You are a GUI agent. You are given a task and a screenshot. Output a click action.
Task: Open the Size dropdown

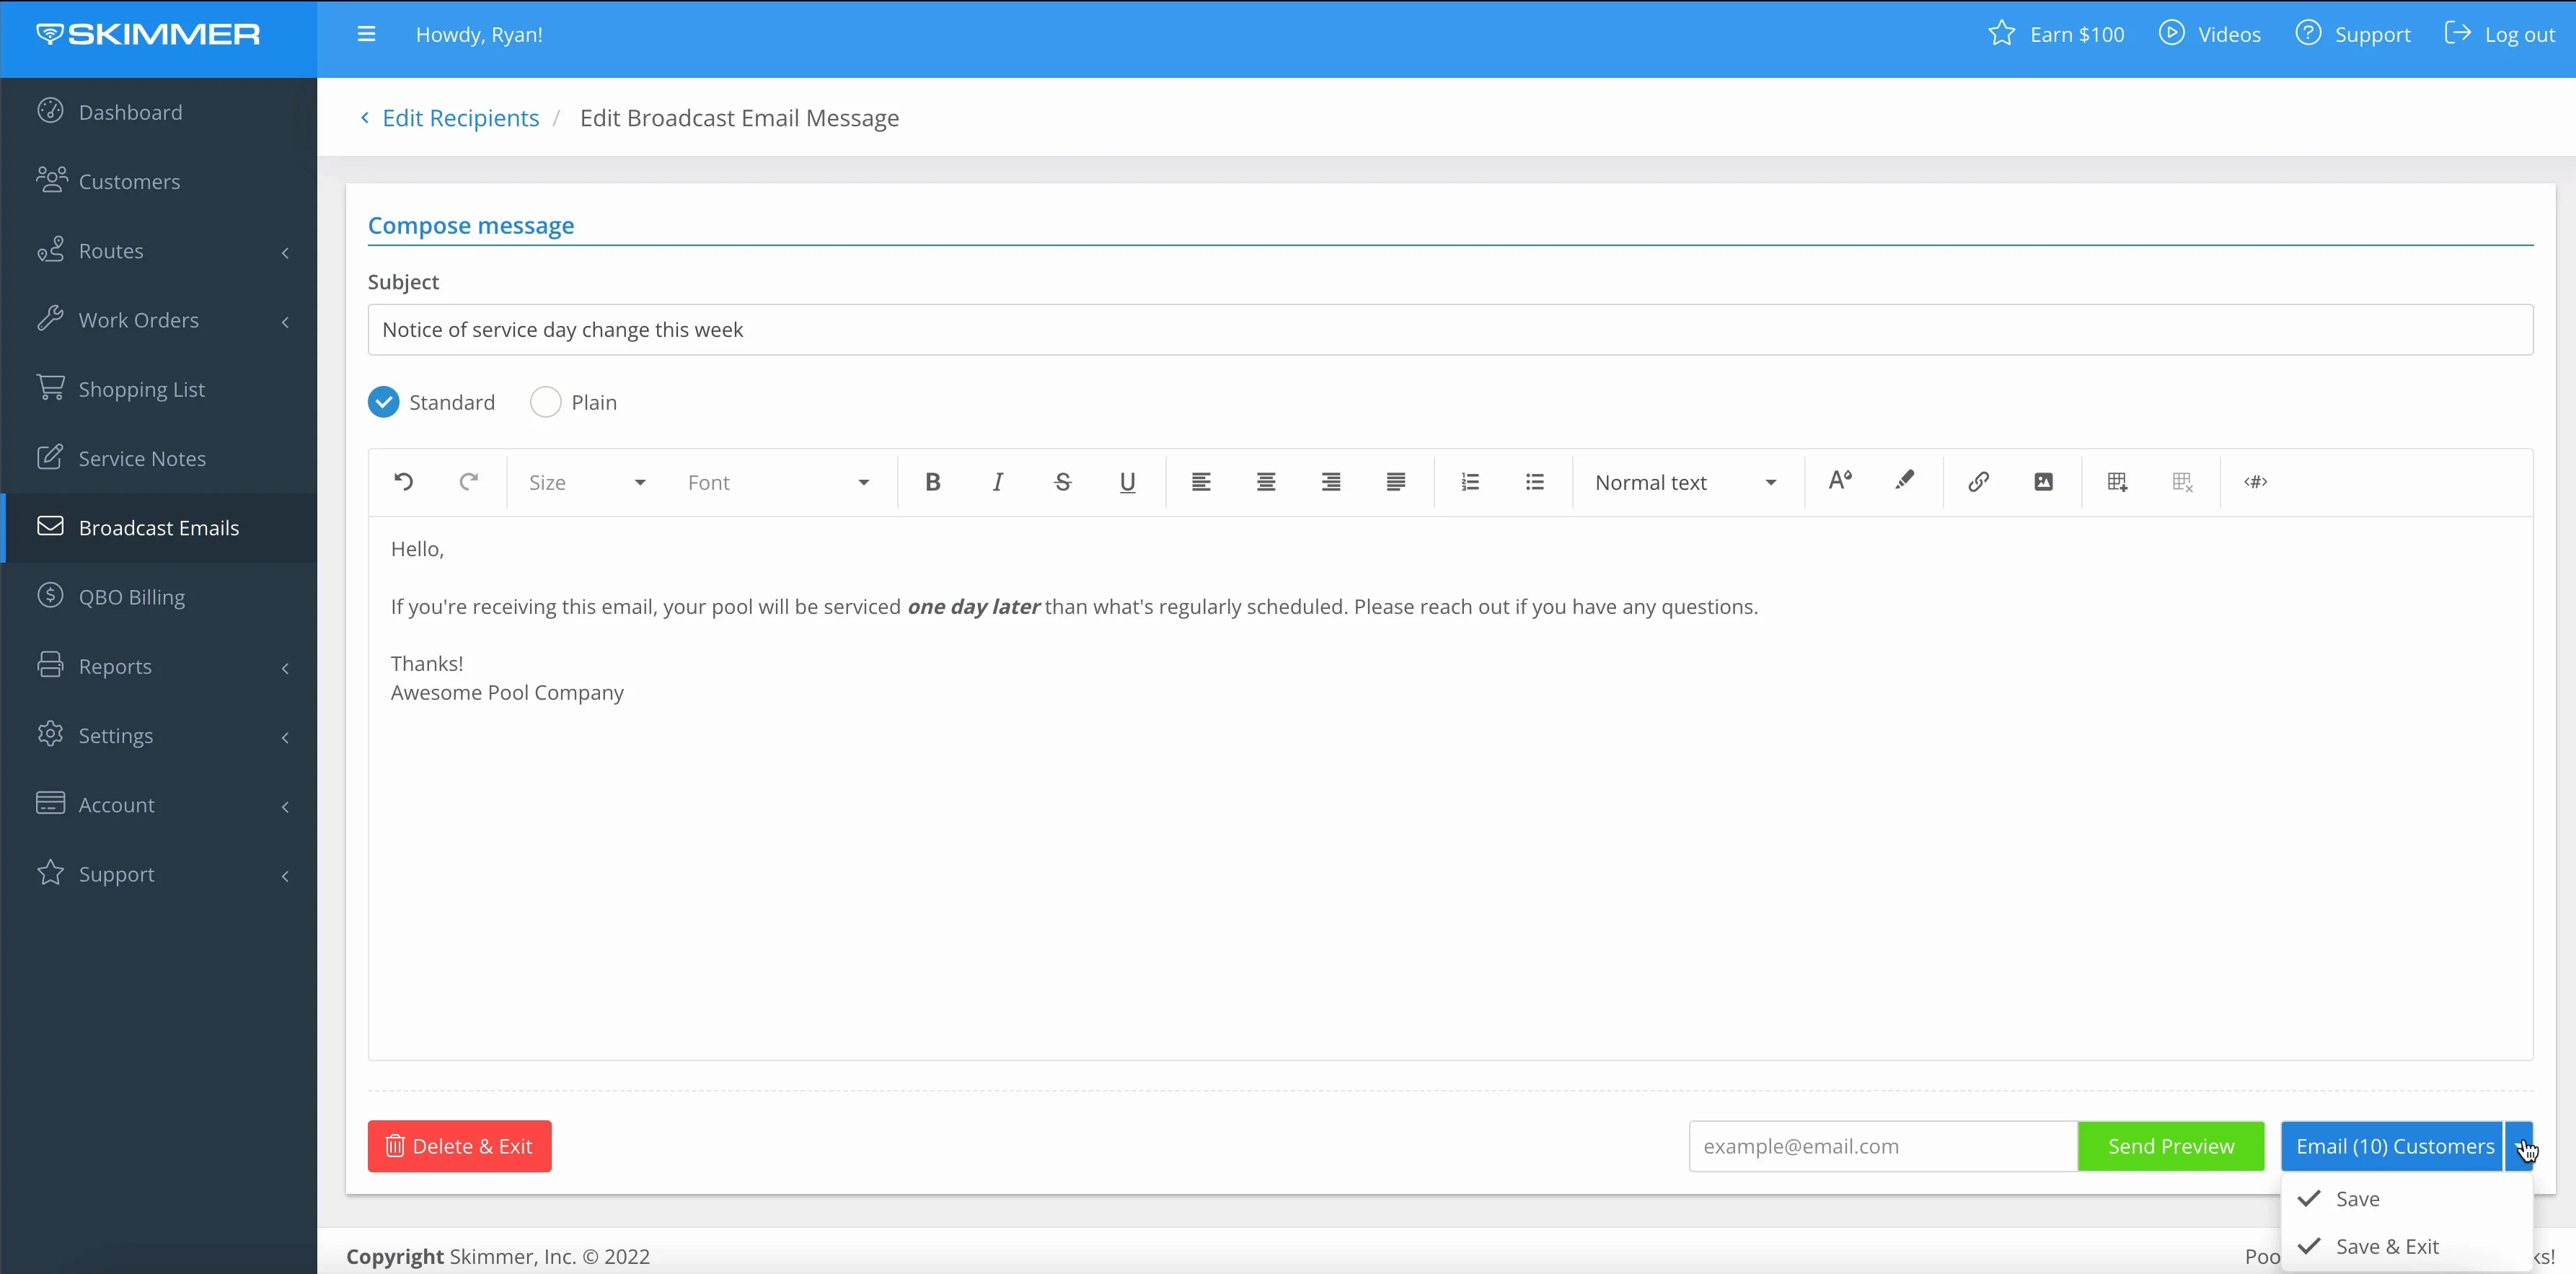click(x=587, y=482)
